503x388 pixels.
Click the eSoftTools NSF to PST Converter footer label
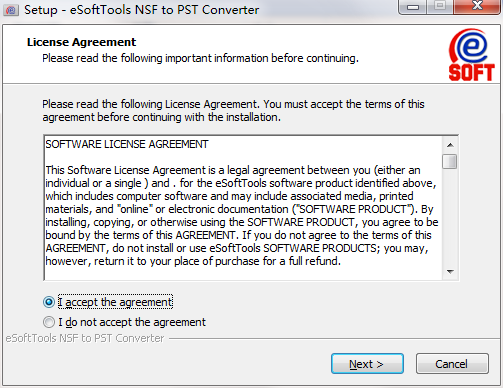(x=85, y=338)
